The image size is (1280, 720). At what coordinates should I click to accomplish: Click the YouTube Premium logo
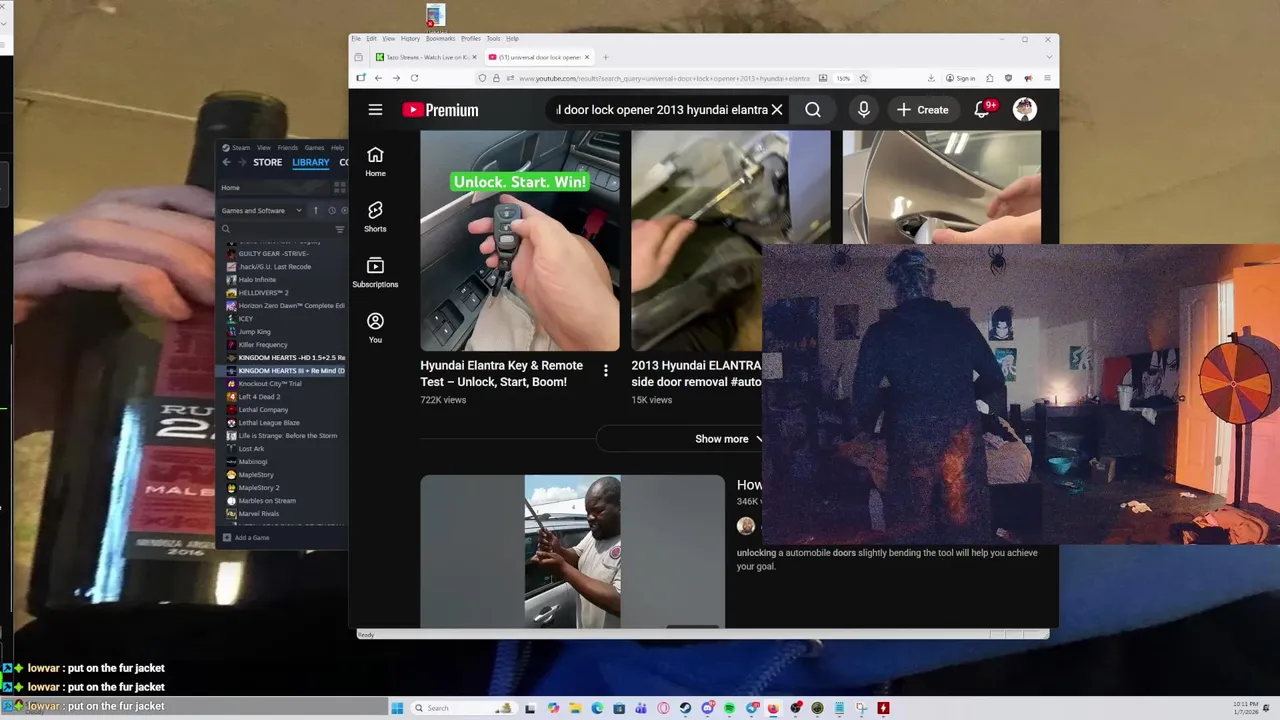(440, 110)
